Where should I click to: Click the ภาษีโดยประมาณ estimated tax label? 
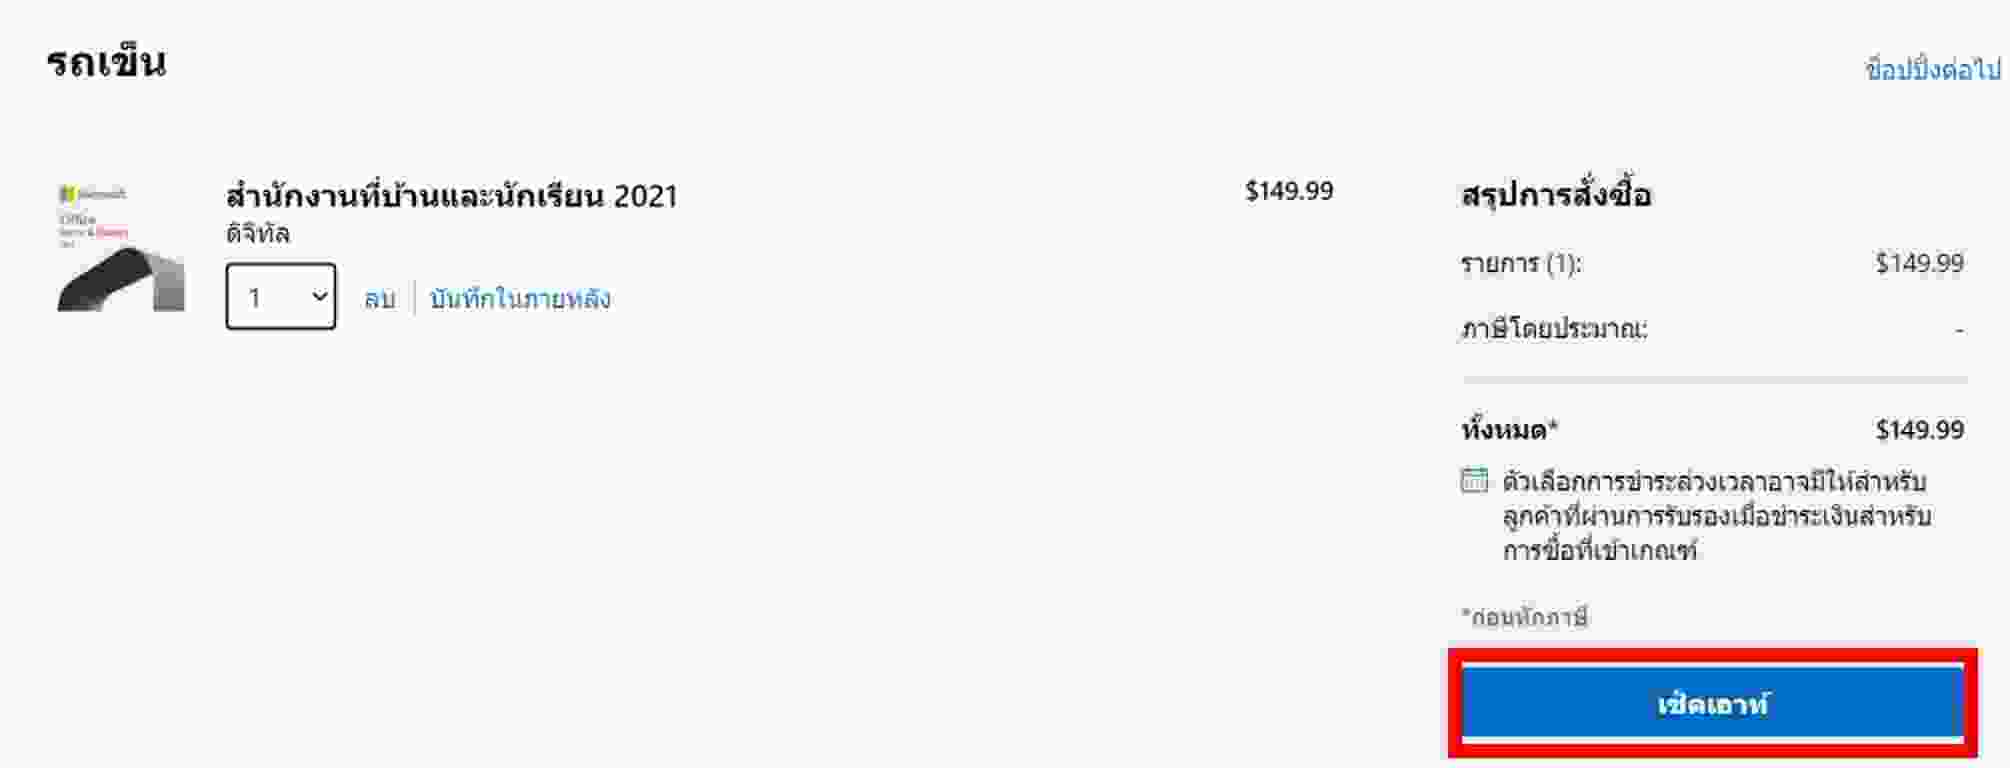click(x=1554, y=328)
